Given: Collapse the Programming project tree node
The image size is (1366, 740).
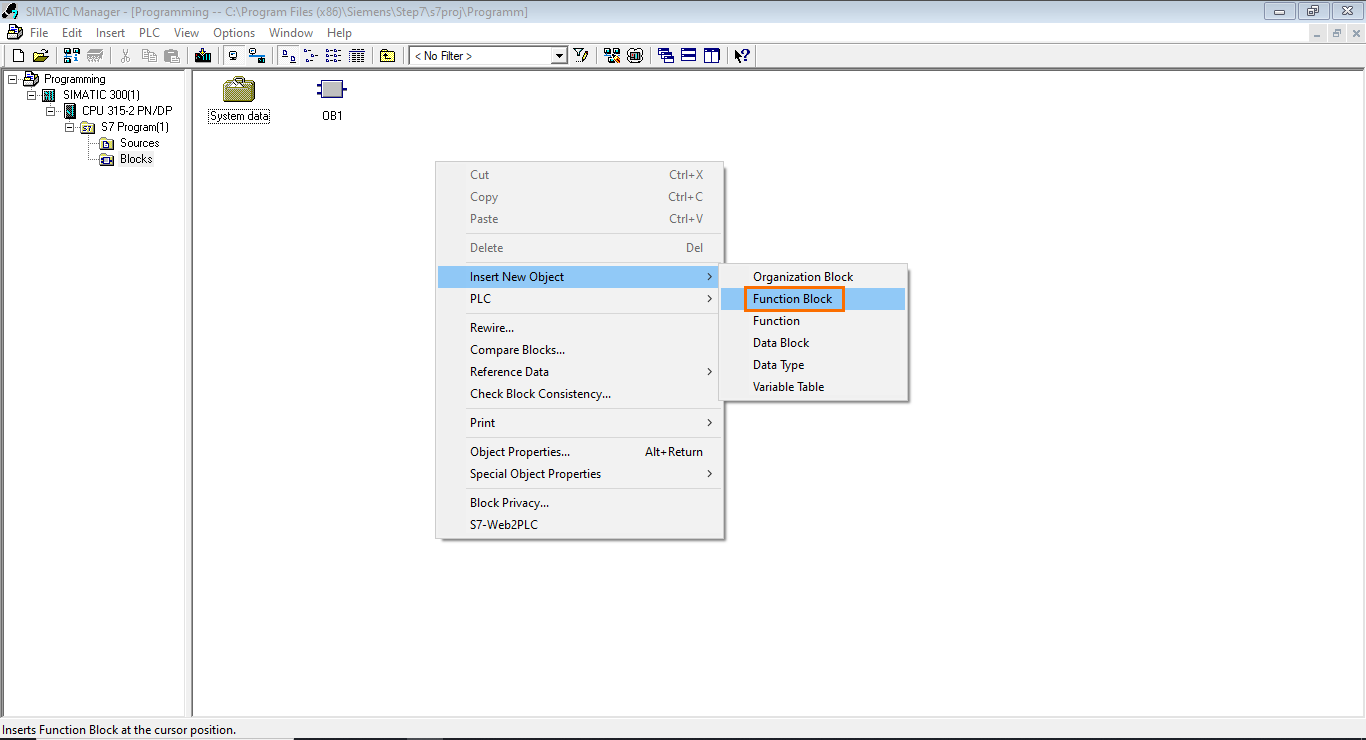Looking at the screenshot, I should coord(12,79).
